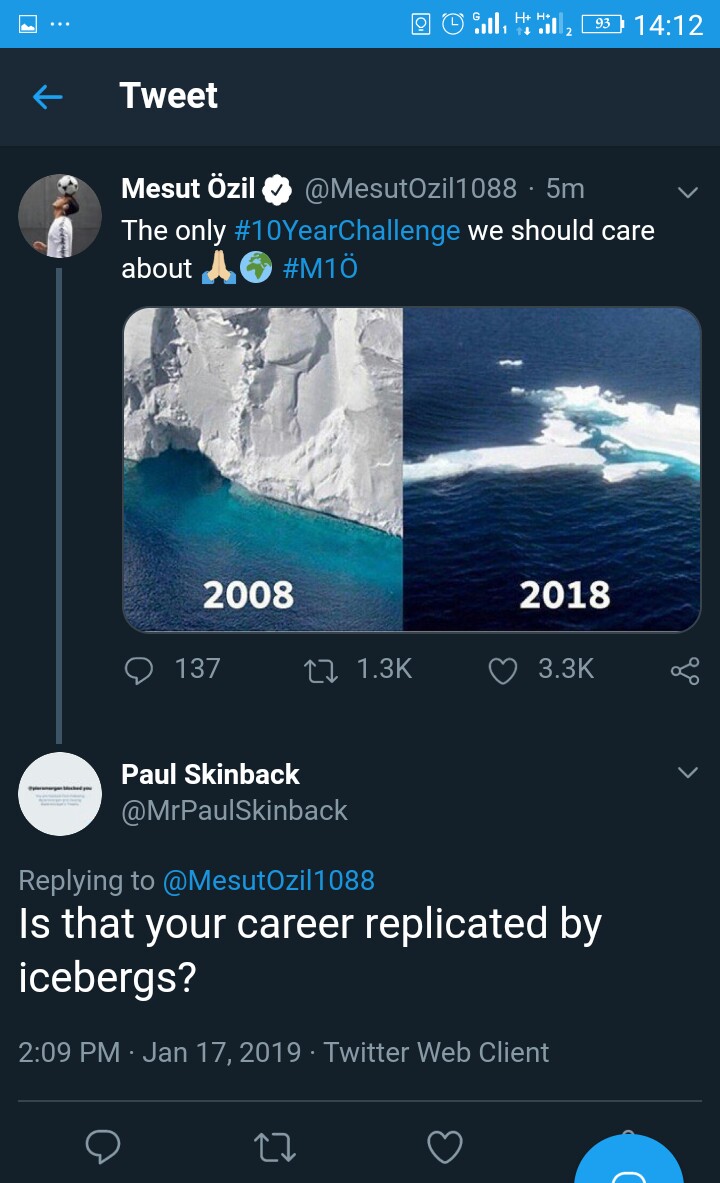Tap the floating compose reply button
The height and width of the screenshot is (1183, 720).
click(630, 1165)
